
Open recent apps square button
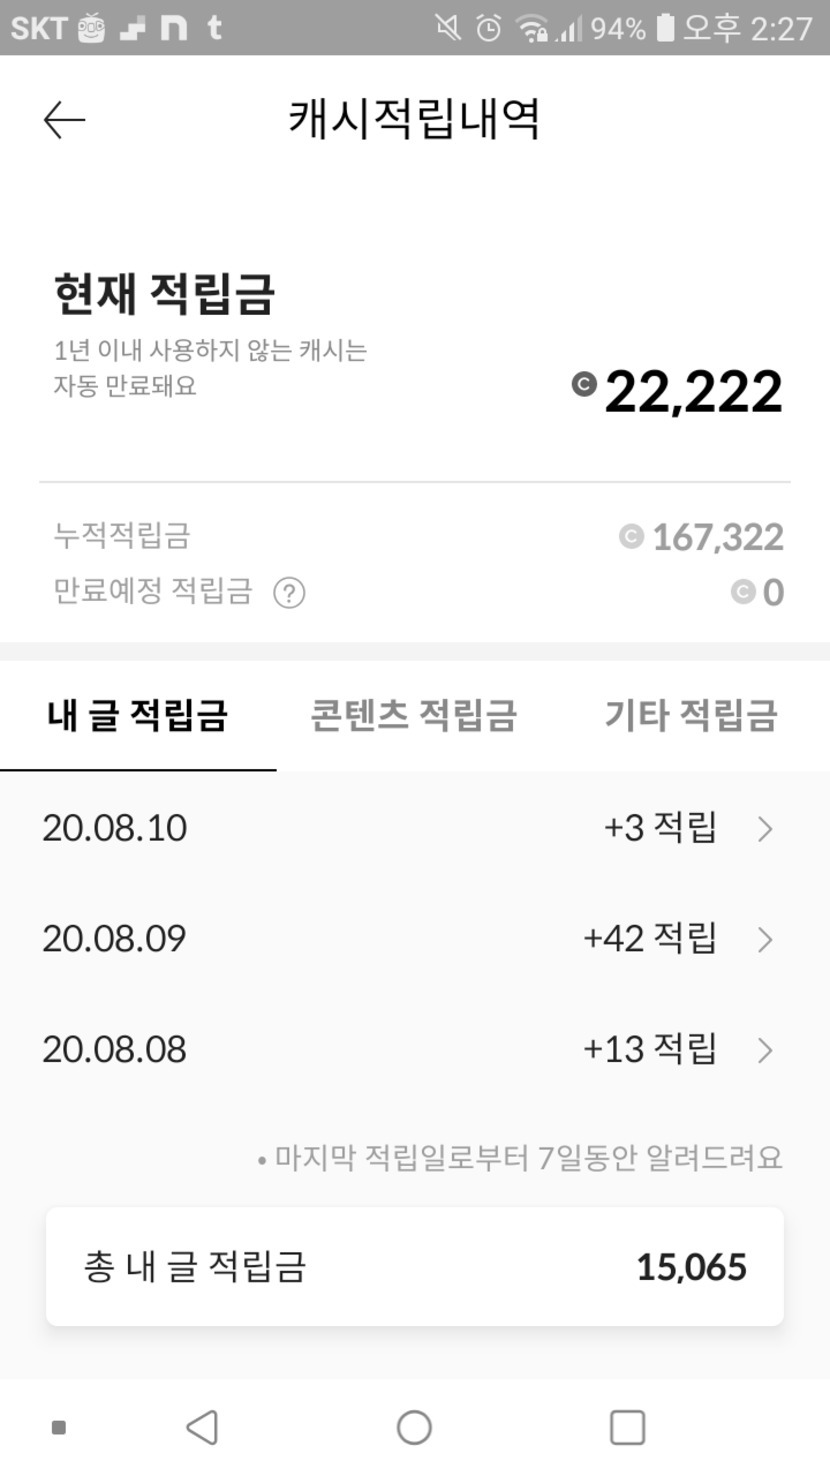tap(627, 1427)
